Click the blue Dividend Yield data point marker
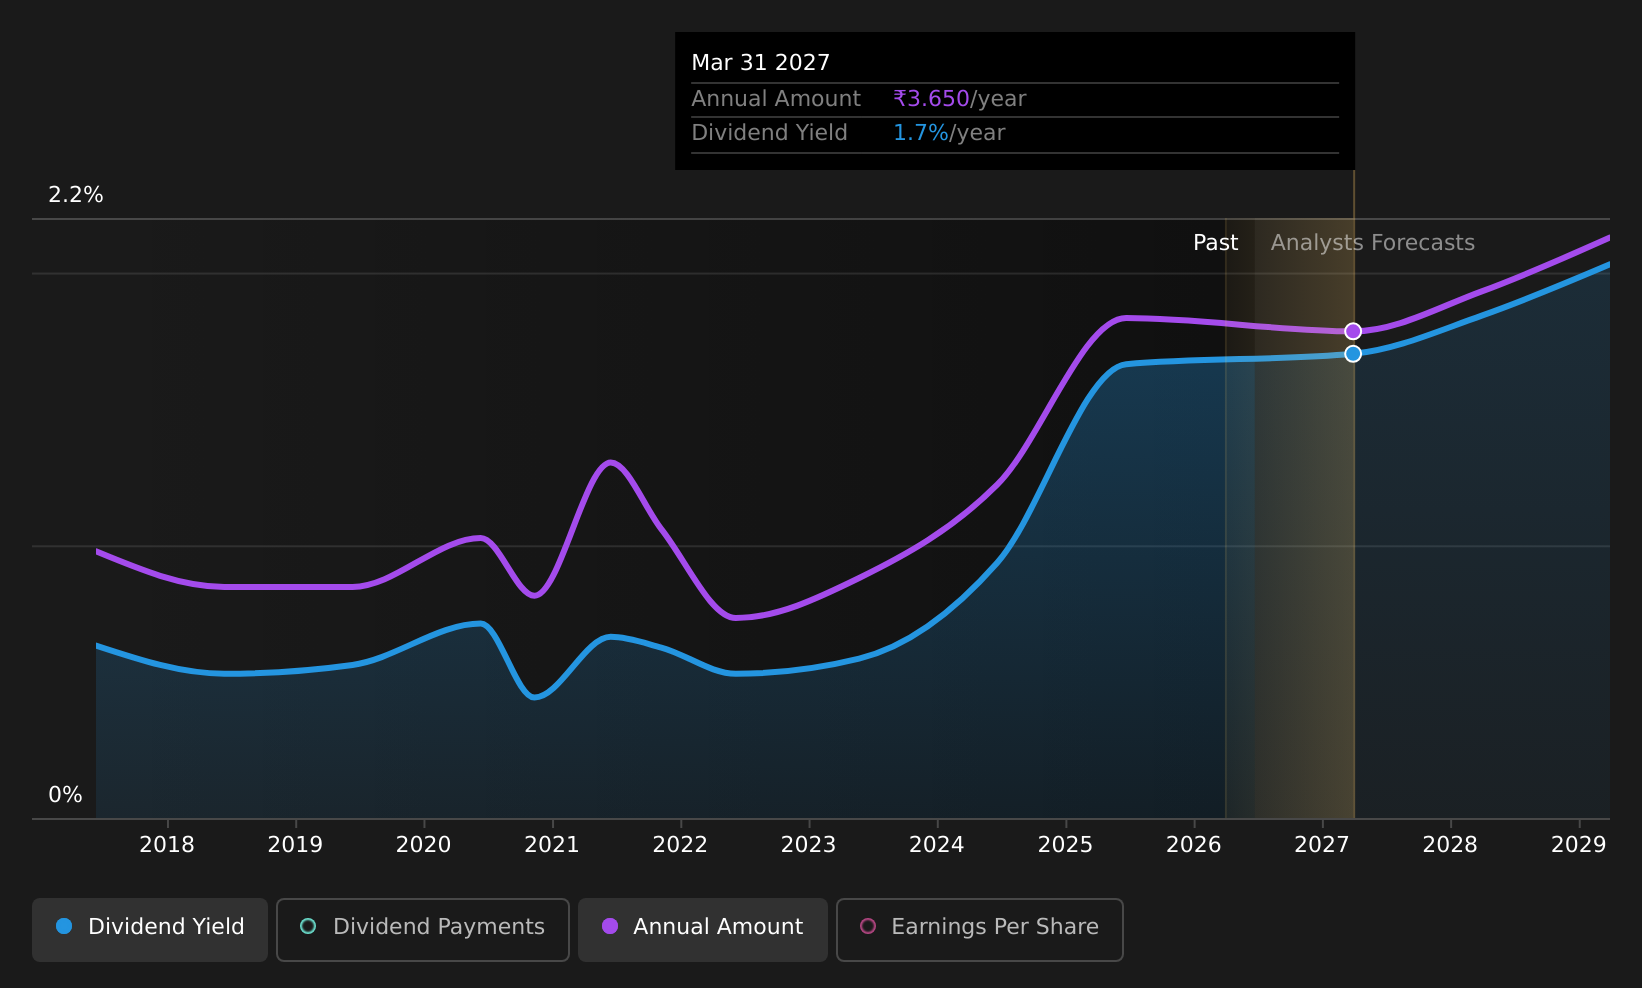 (x=1353, y=354)
